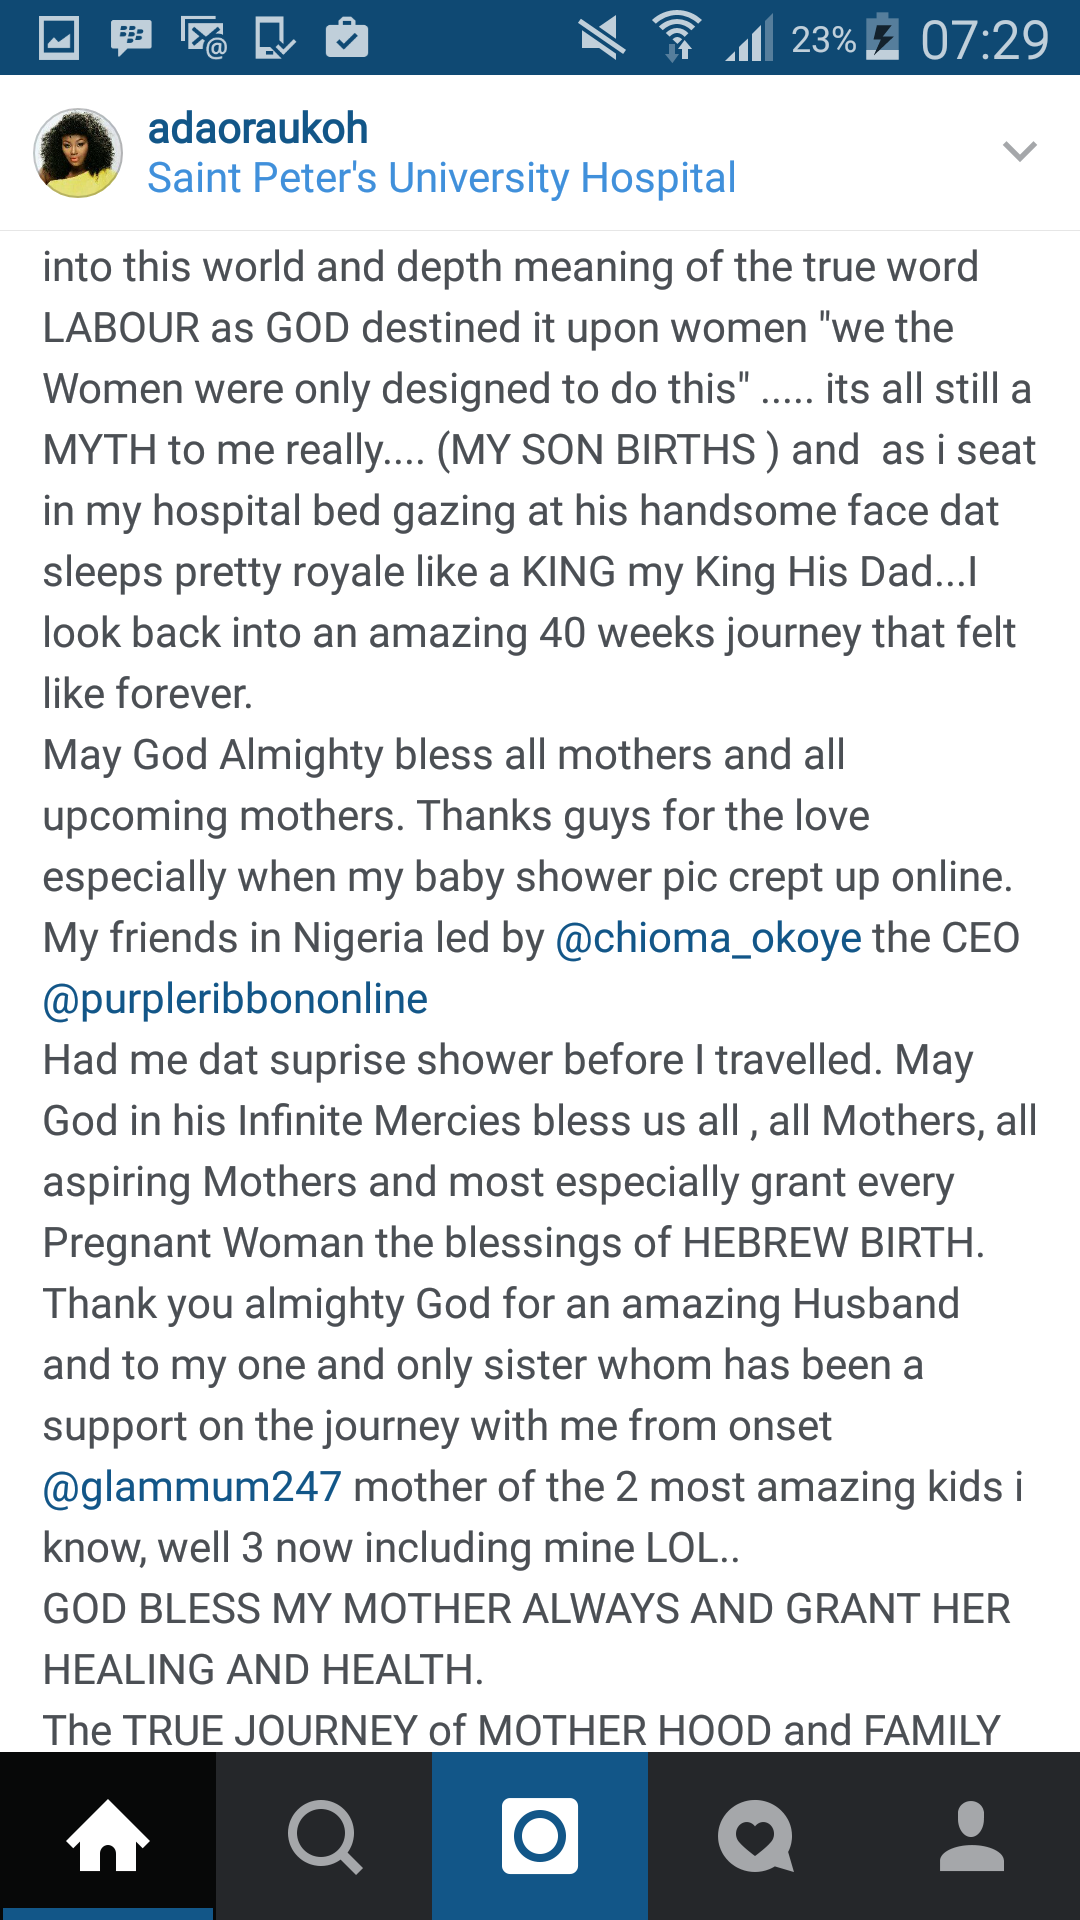The height and width of the screenshot is (1920, 1080).
Task: Tap the Wi-Fi status icon
Action: [677, 38]
